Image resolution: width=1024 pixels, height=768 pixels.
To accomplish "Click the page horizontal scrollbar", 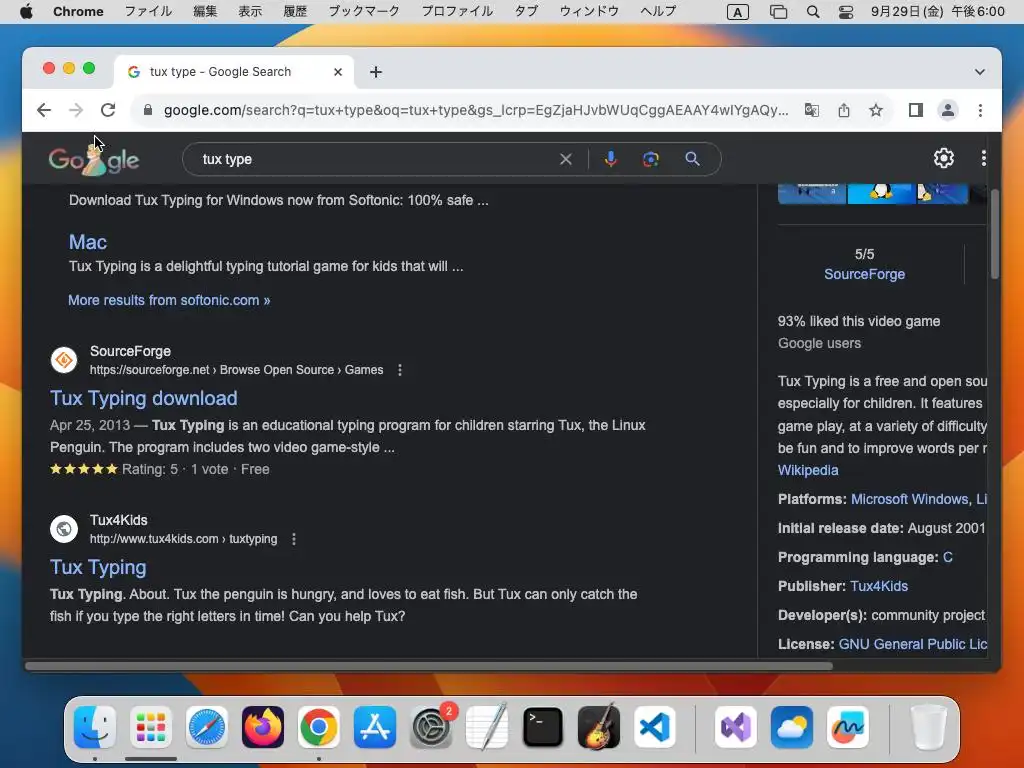I will [428, 666].
